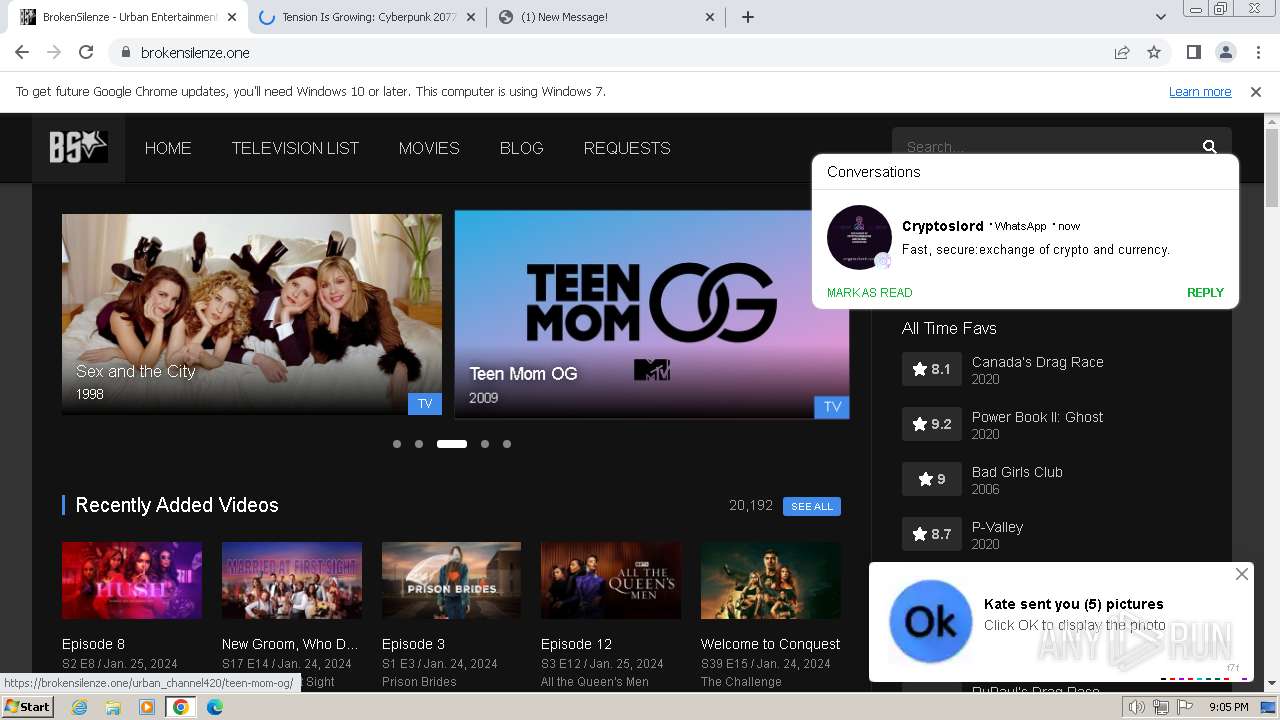Open the browser side panel icon
This screenshot has height=720, width=1280.
[1193, 52]
